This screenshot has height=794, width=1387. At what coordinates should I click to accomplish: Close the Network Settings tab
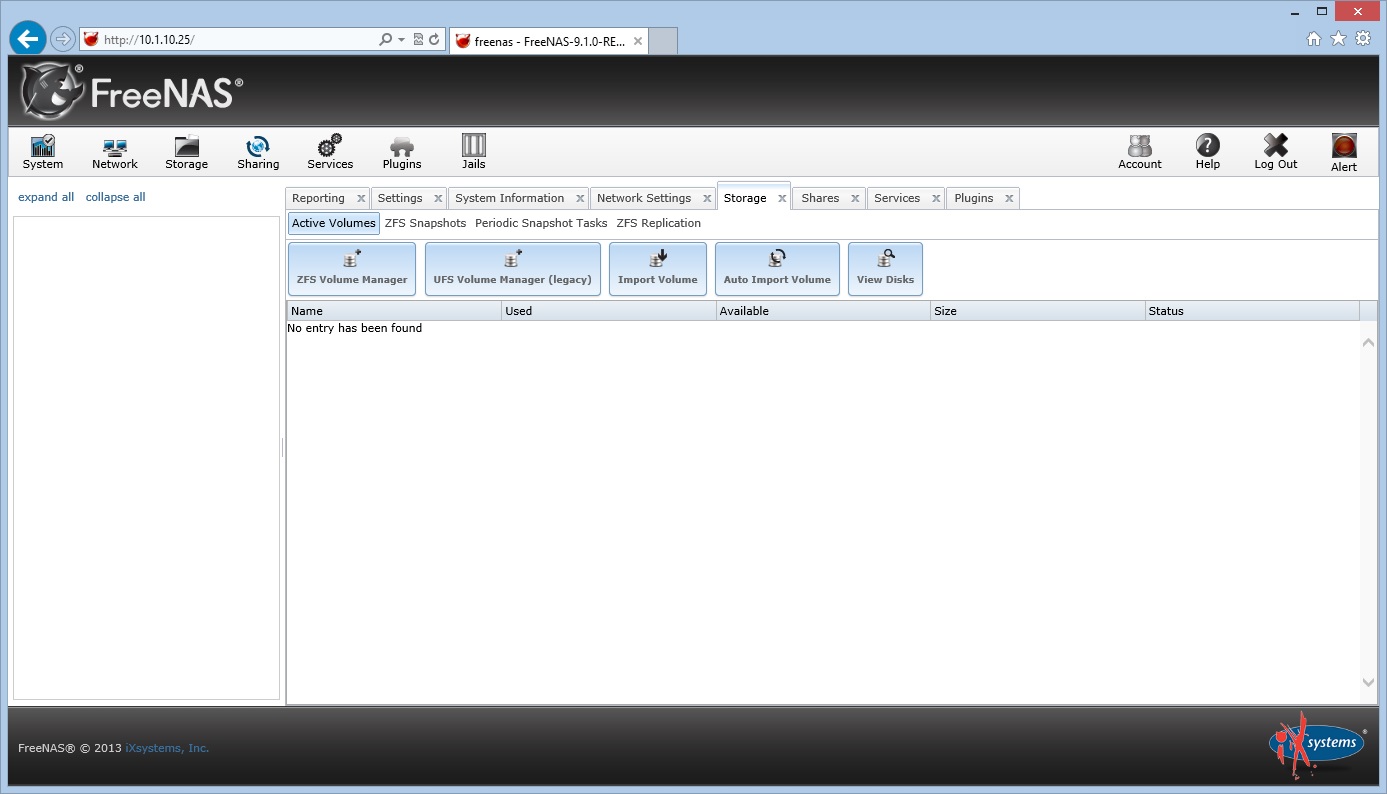(707, 199)
